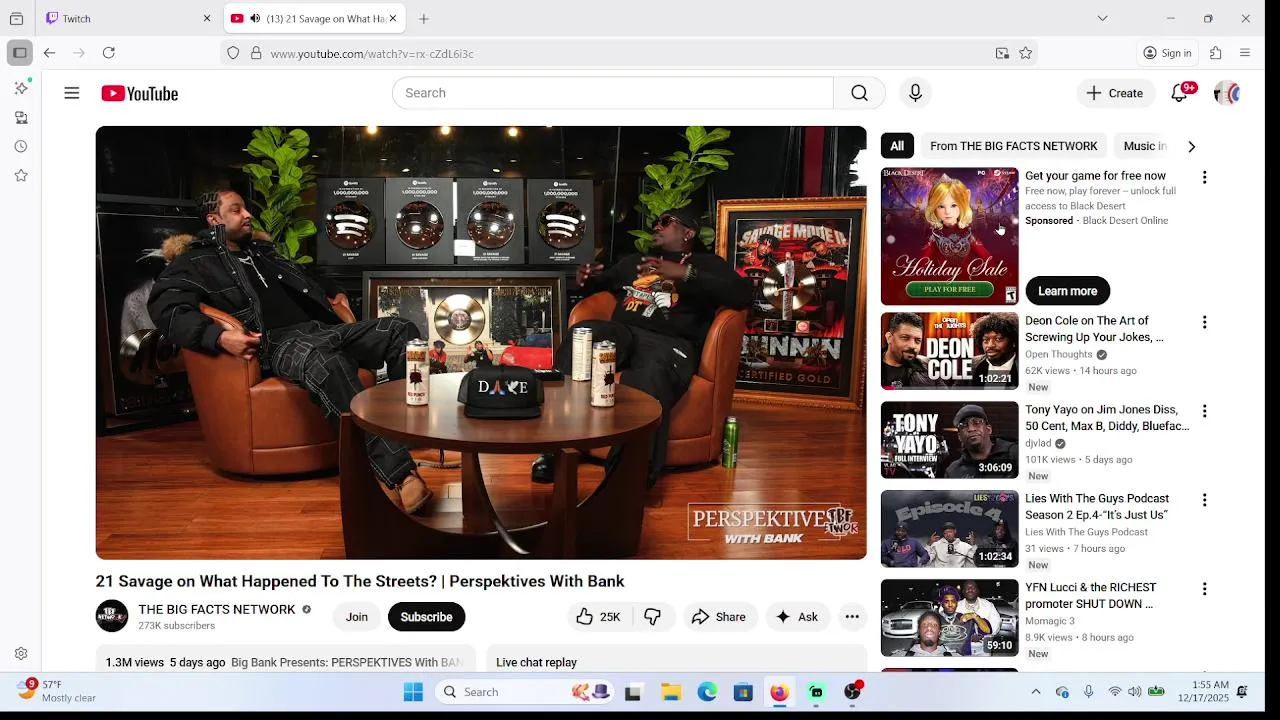Open more actions for the video
1280x720 pixels.
tap(852, 617)
